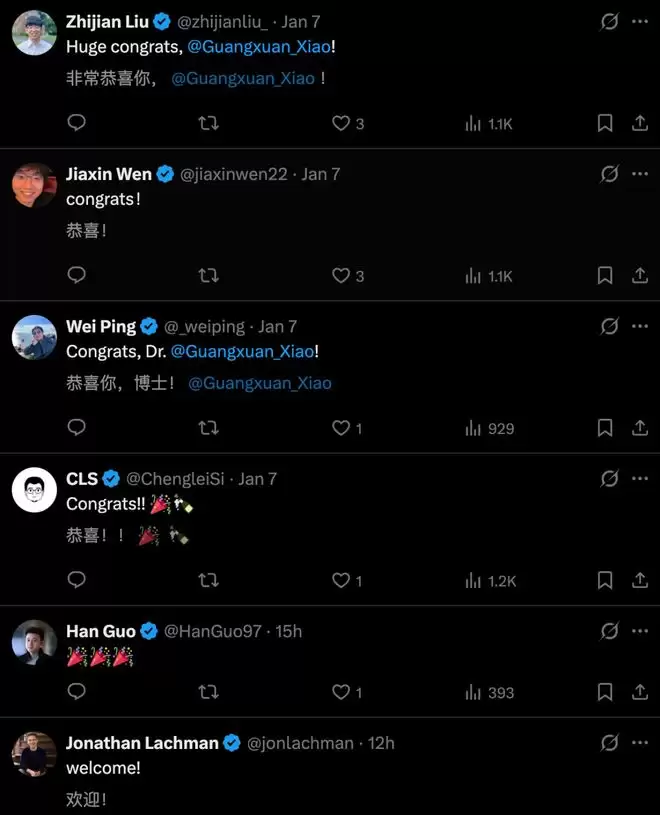
Task: Expand more options for Jonathan Lachman's tweet
Action: [x=640, y=743]
